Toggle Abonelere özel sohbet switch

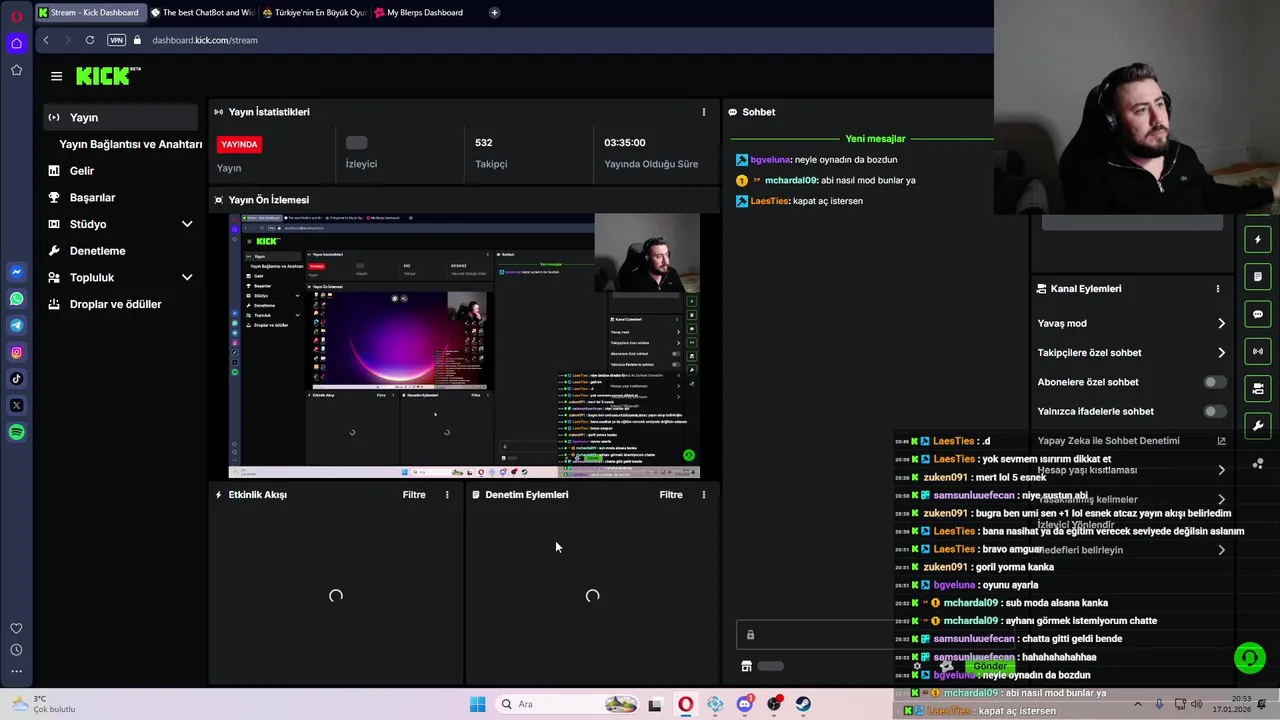tap(1215, 382)
